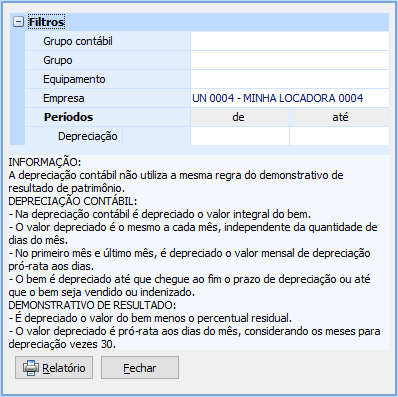Select the Depreciação 'de' date field
The width and height of the screenshot is (398, 397).
tap(240, 136)
